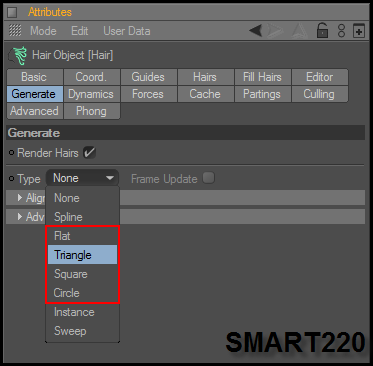Click the Attributes panel title
The width and height of the screenshot is (373, 366).
(x=50, y=12)
